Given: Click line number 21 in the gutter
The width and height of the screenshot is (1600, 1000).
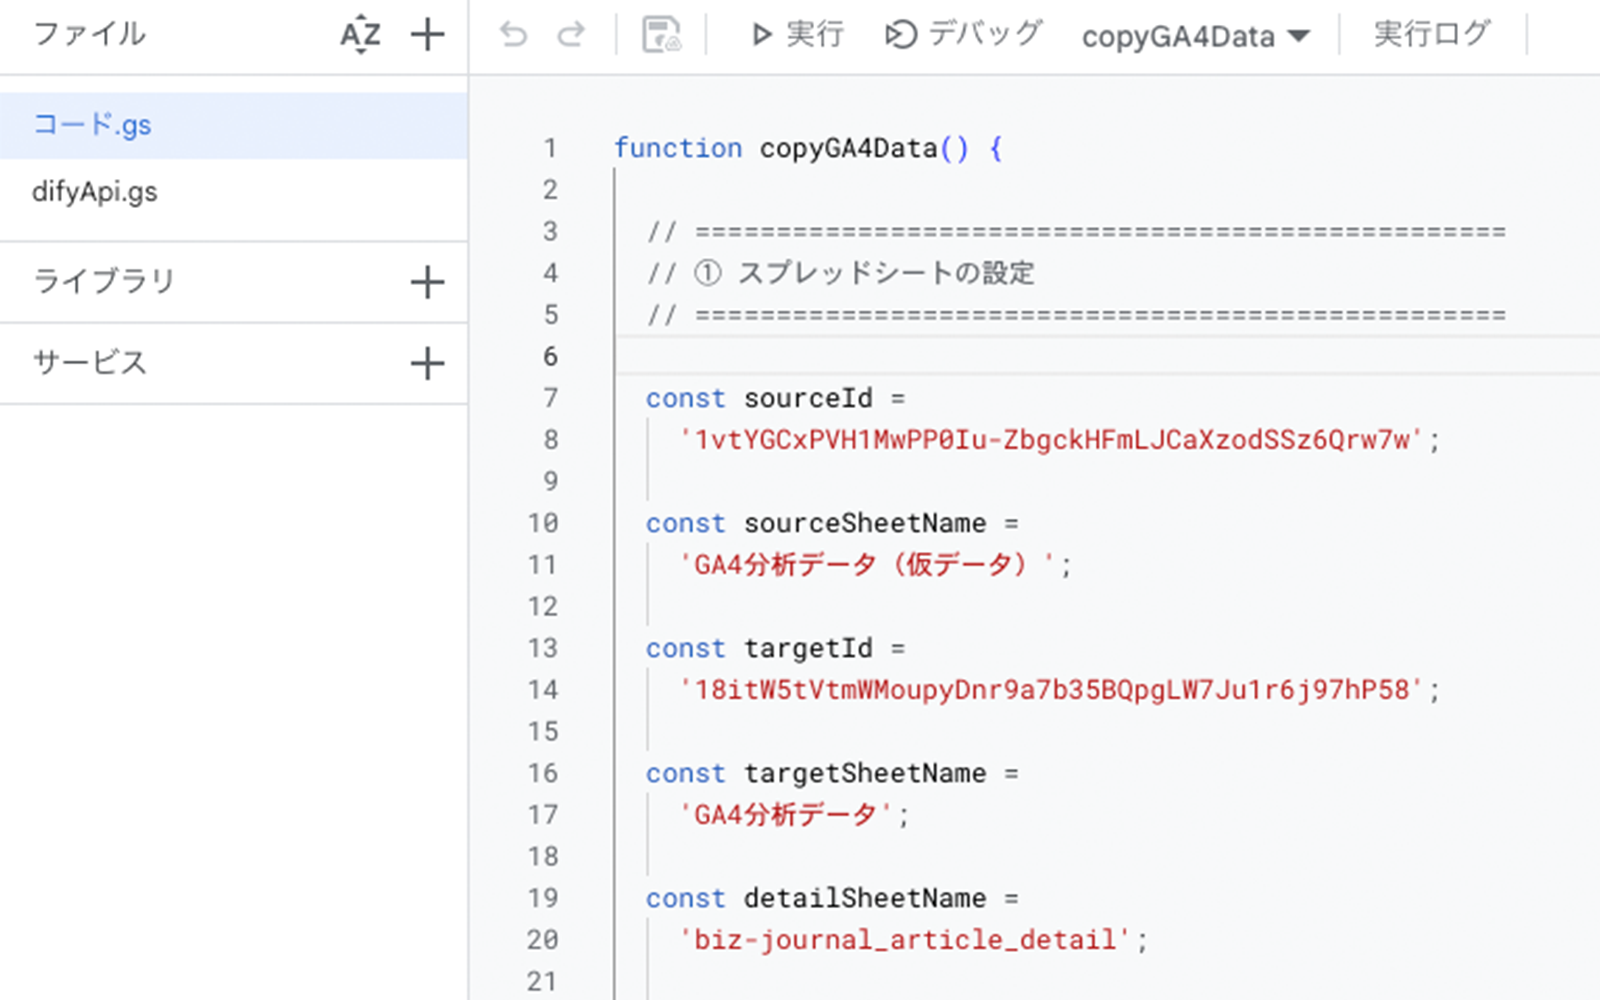Looking at the screenshot, I should 542,981.
